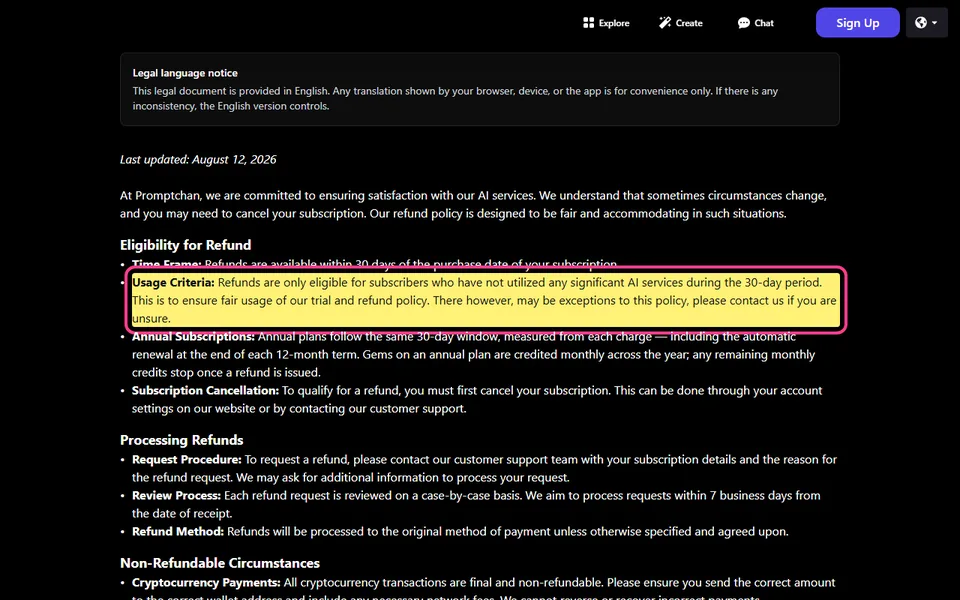Open the Create menu item
This screenshot has height=600, width=960.
(681, 23)
